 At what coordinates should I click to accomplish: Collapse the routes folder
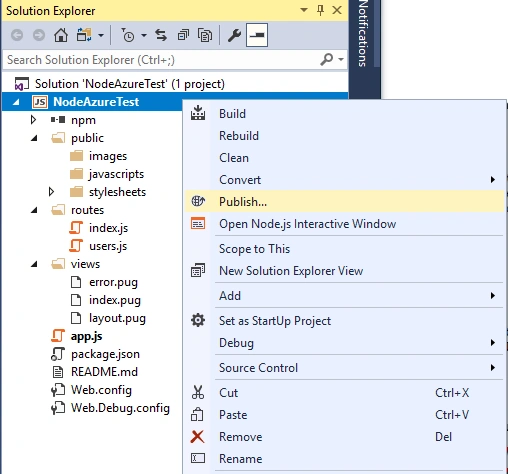pos(34,211)
